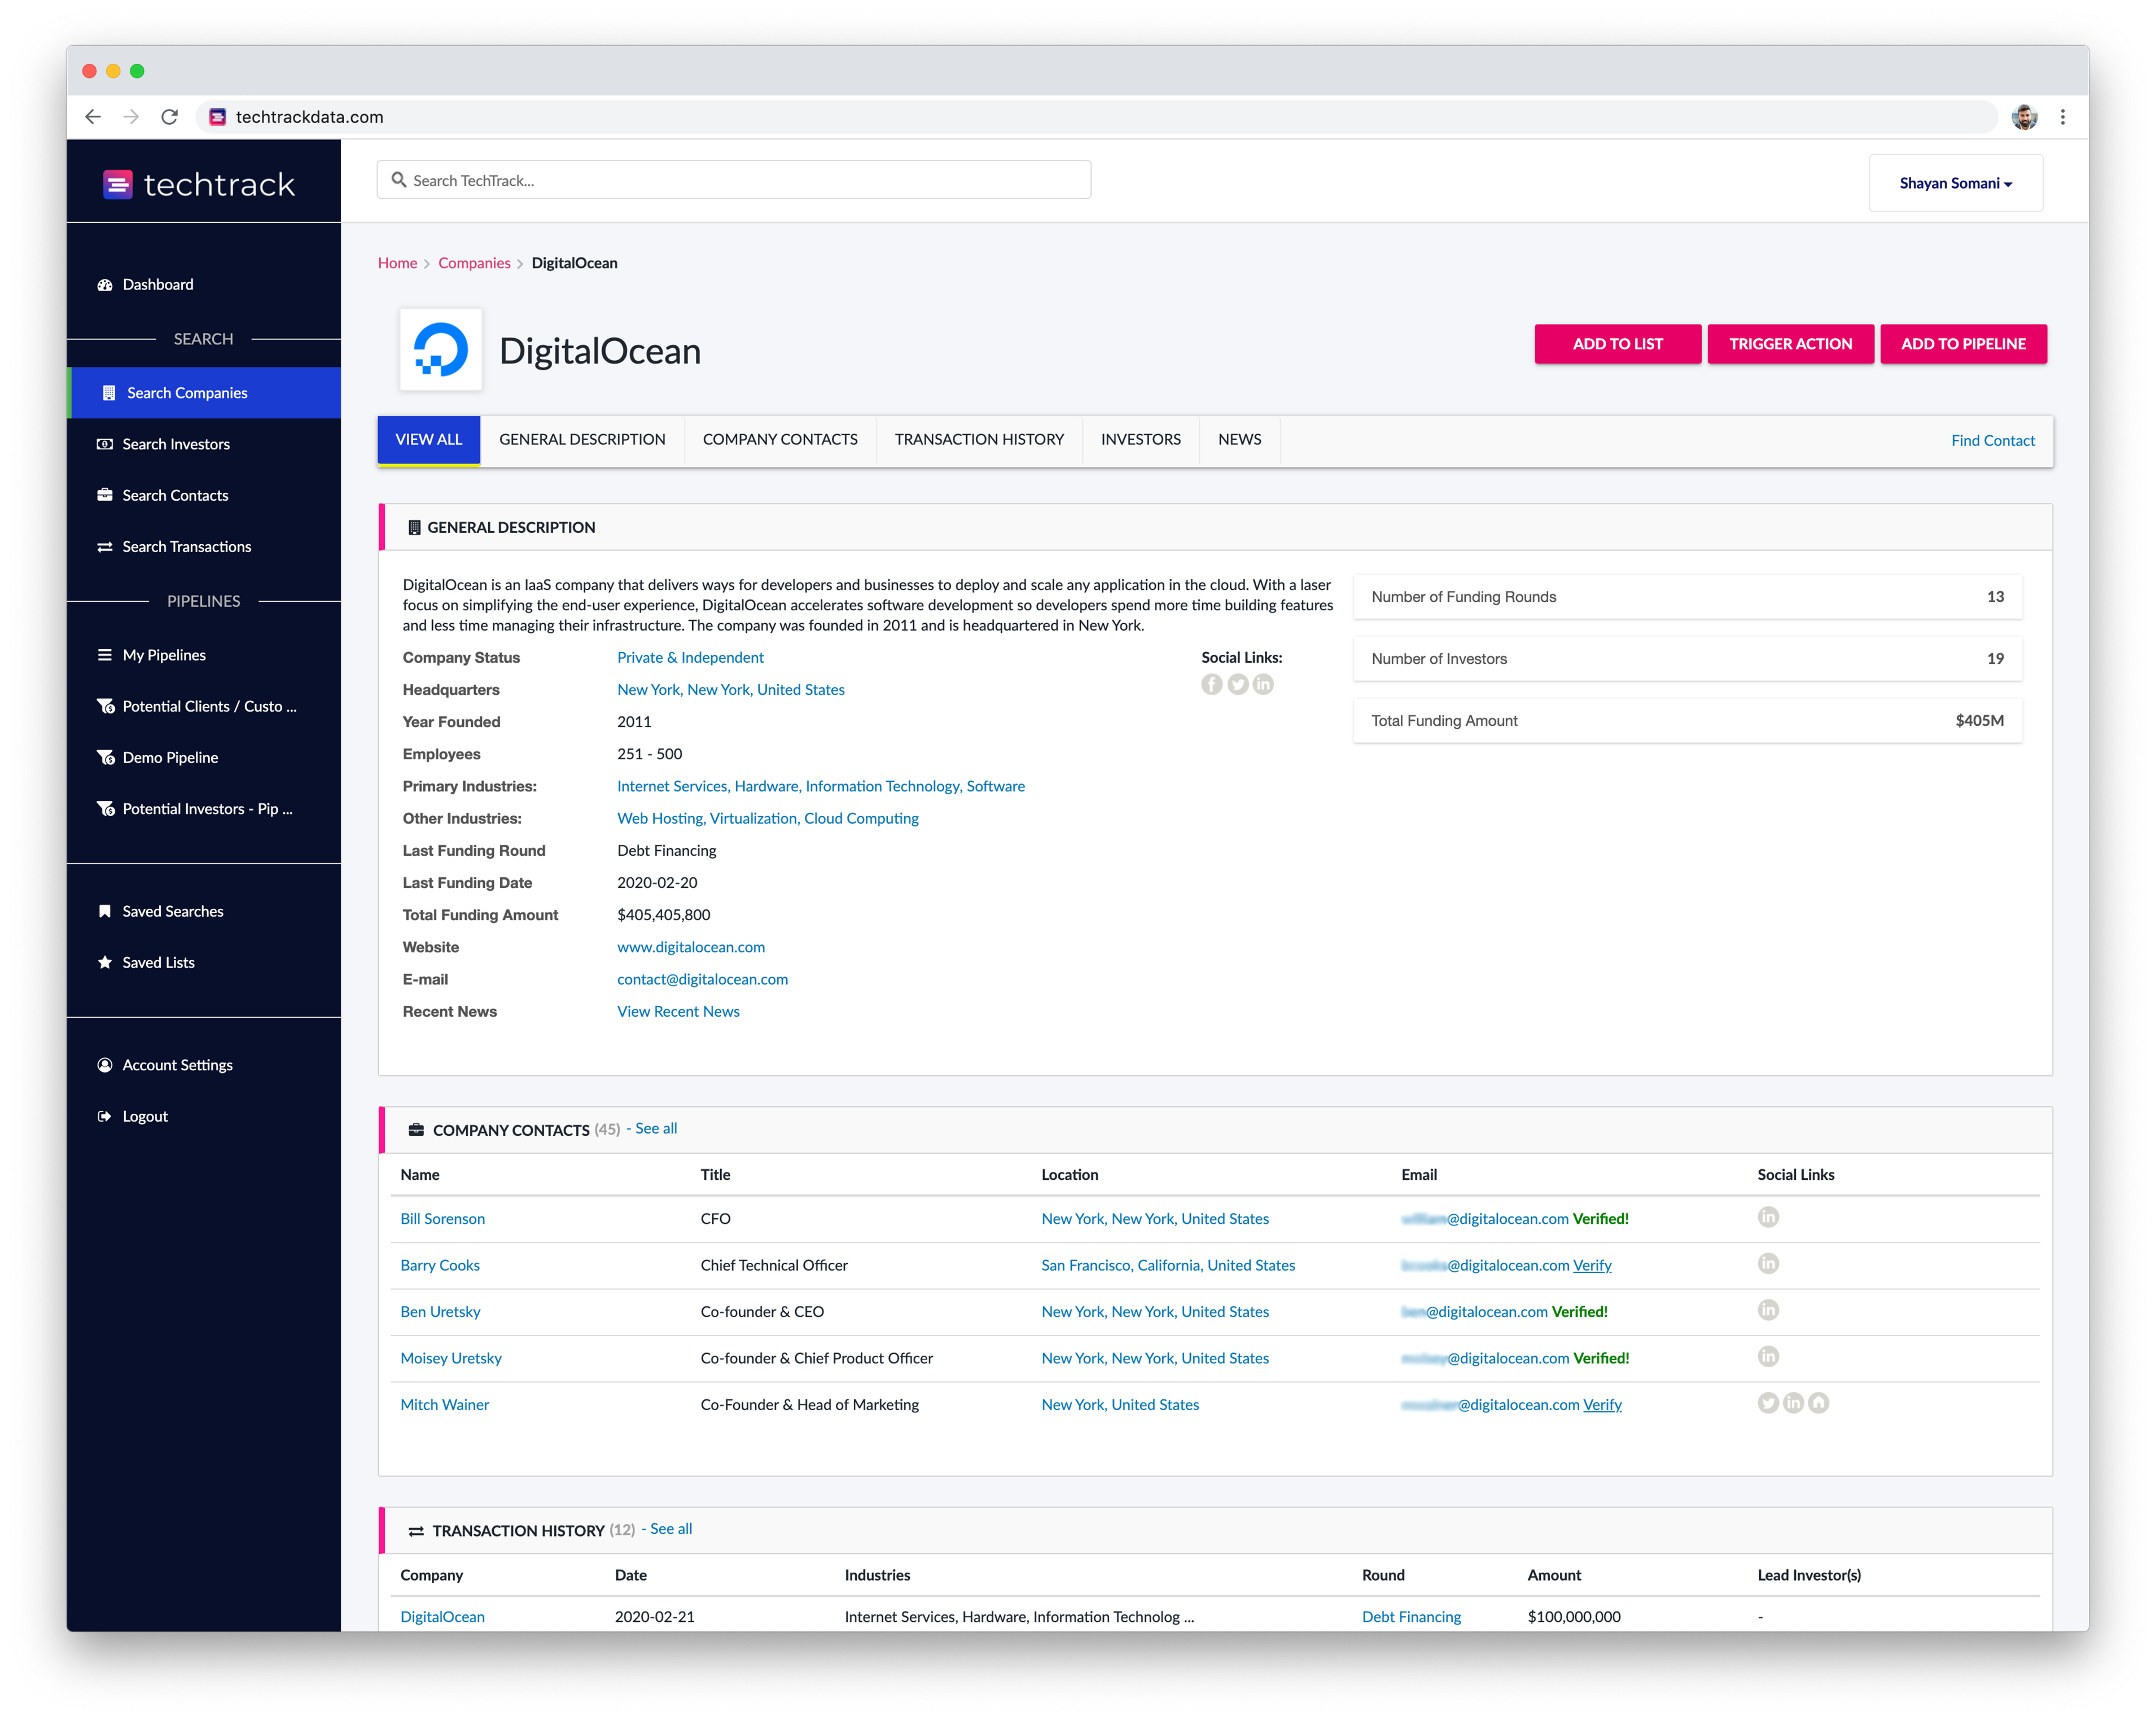
Task: Select the '2020-02-20' last funding date
Action: click(657, 883)
